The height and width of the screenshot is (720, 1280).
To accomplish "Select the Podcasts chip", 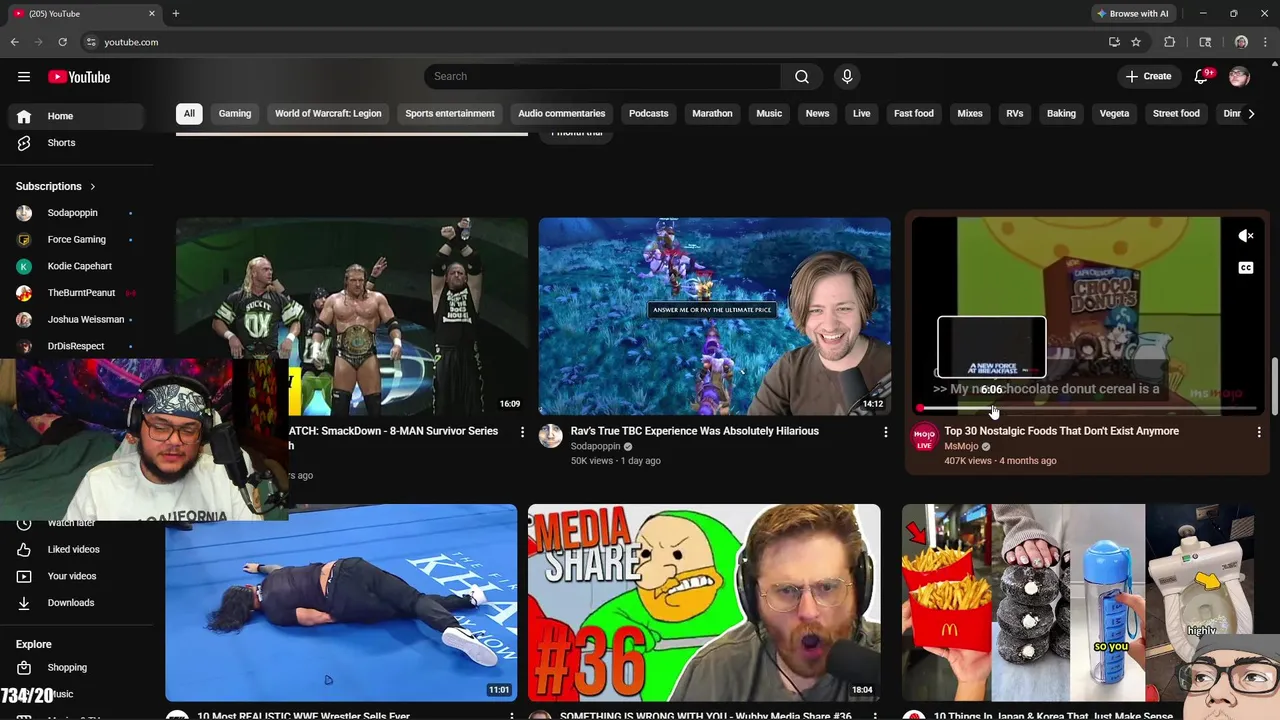I will (x=649, y=114).
